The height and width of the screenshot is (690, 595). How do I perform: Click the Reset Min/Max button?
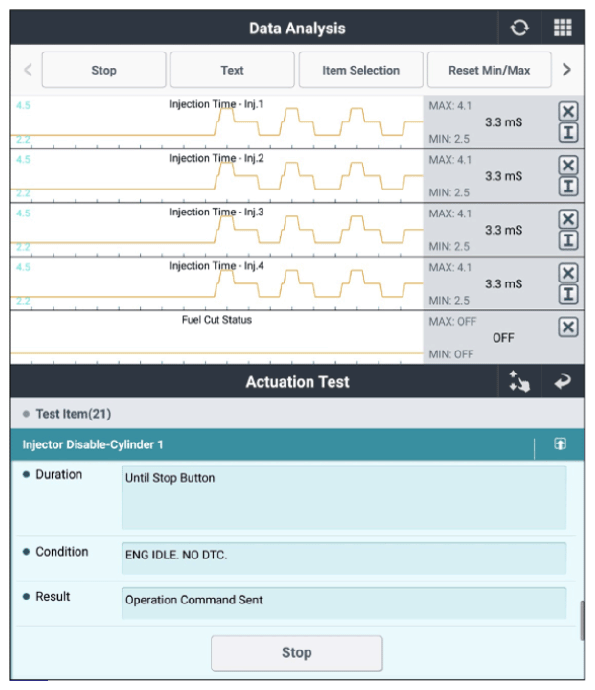[489, 70]
